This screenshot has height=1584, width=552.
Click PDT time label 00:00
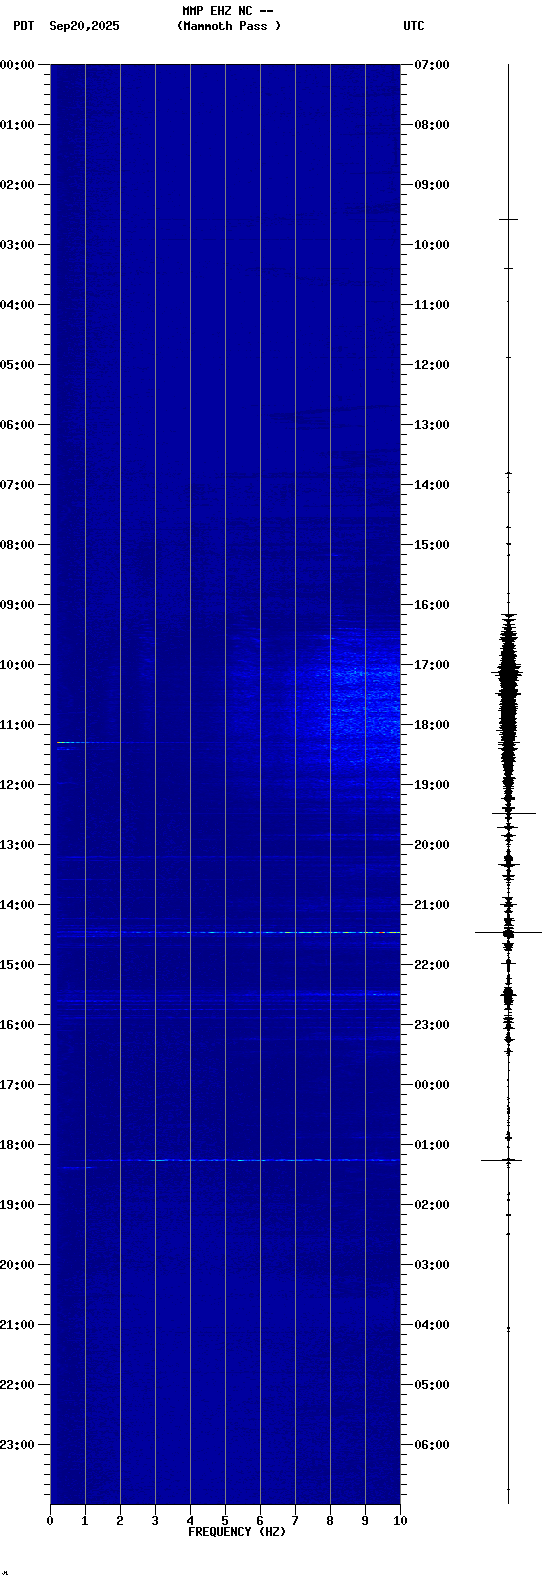click(18, 65)
